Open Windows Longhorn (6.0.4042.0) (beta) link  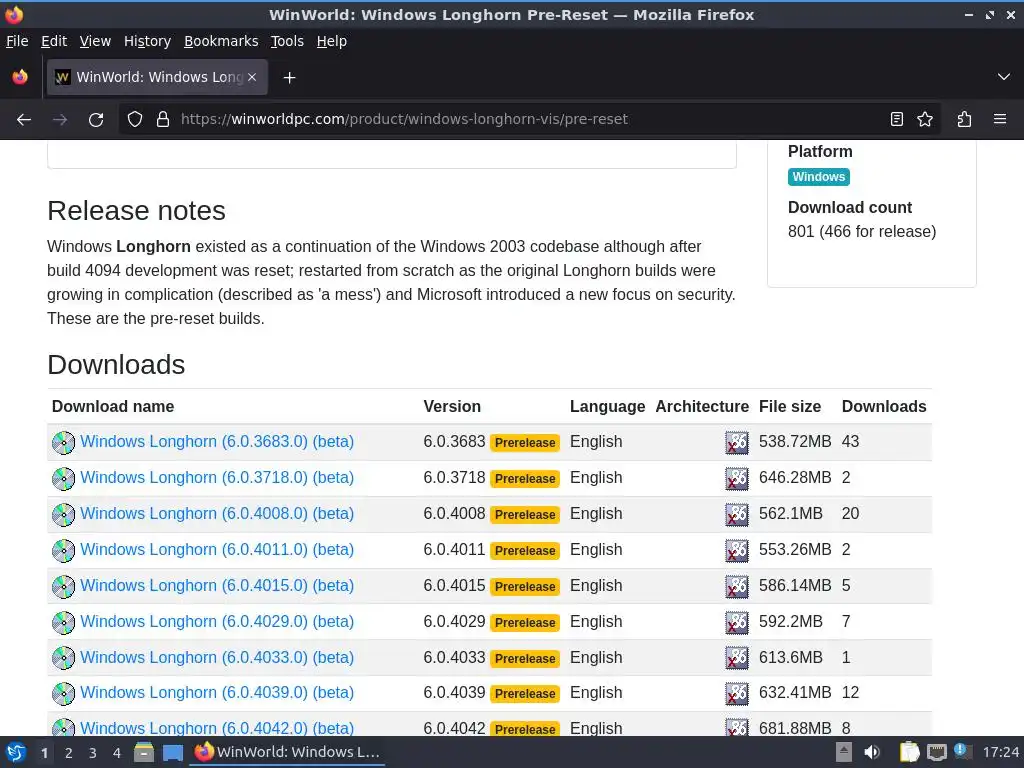coord(217,728)
